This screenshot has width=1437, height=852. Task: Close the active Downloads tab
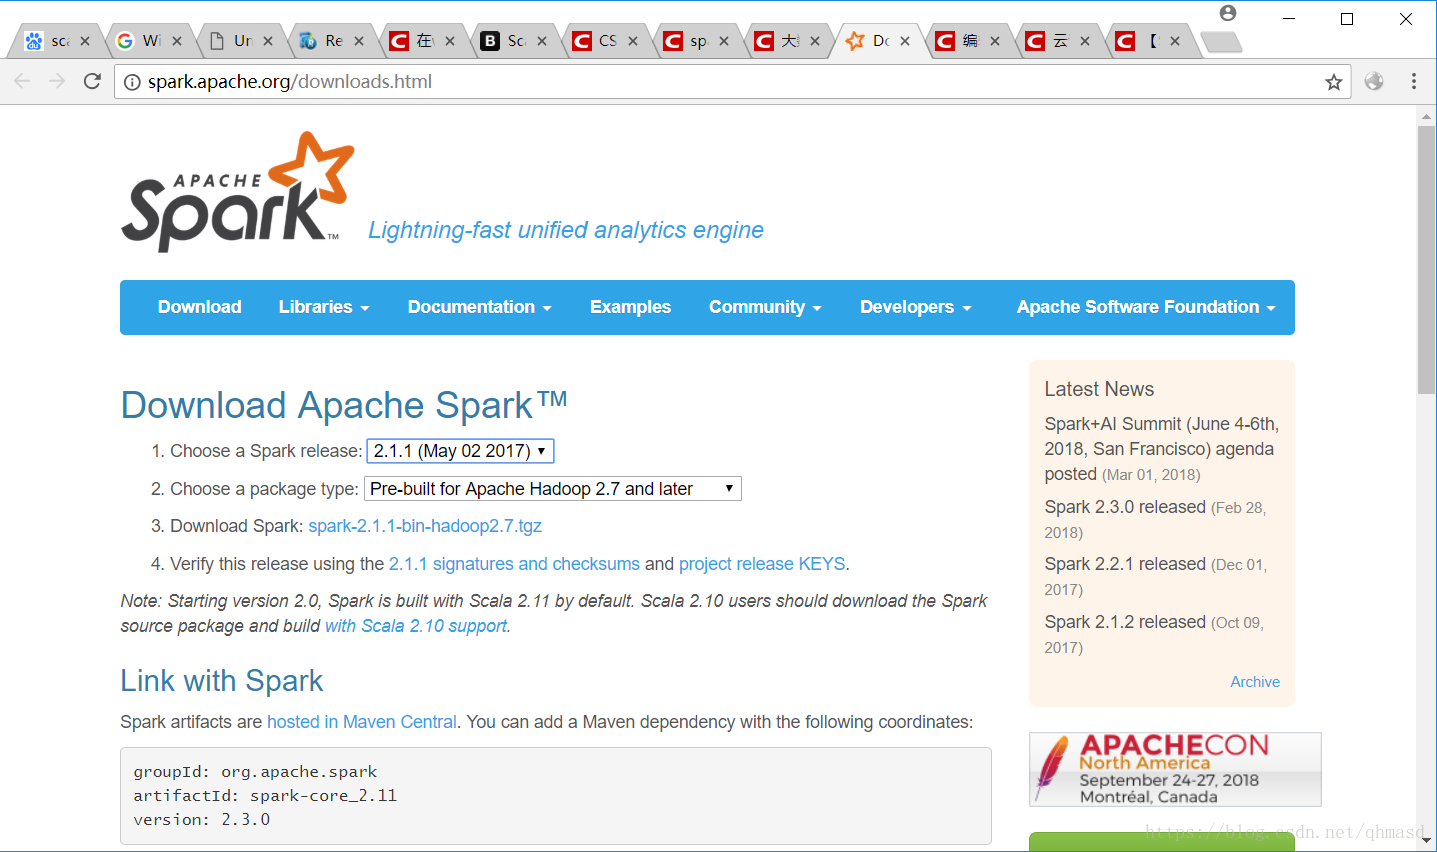(x=905, y=41)
